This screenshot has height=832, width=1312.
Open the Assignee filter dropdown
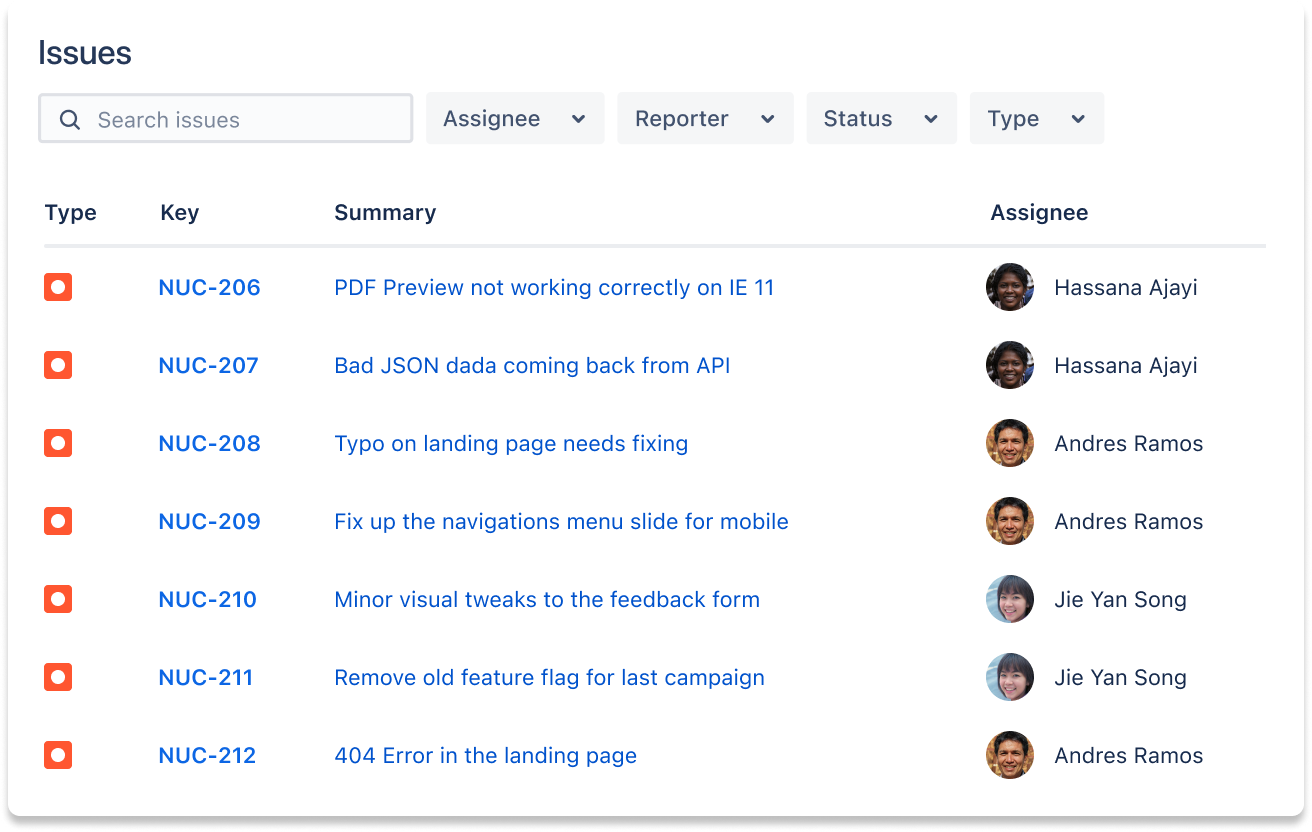[515, 118]
